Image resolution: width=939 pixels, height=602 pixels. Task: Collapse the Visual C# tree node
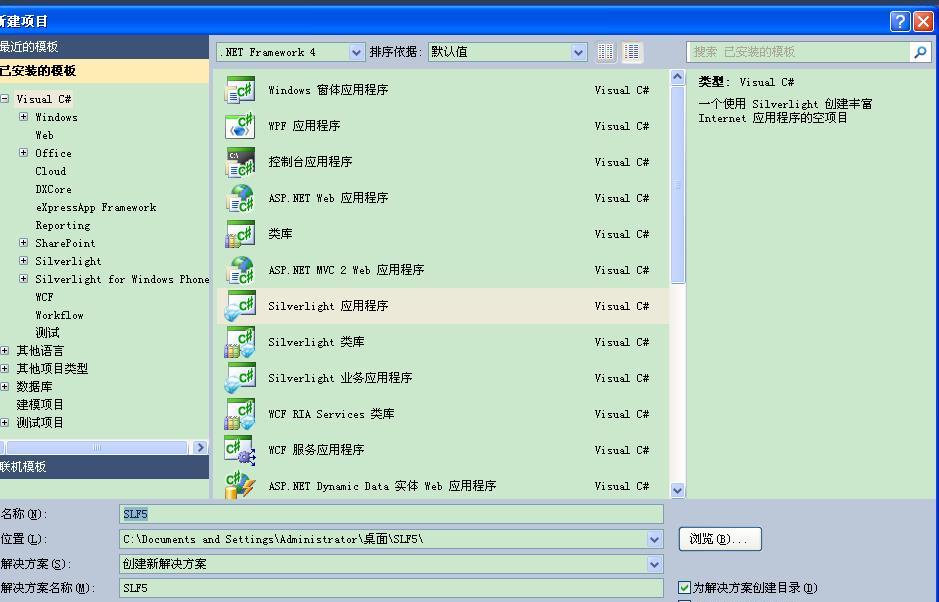pos(5,99)
